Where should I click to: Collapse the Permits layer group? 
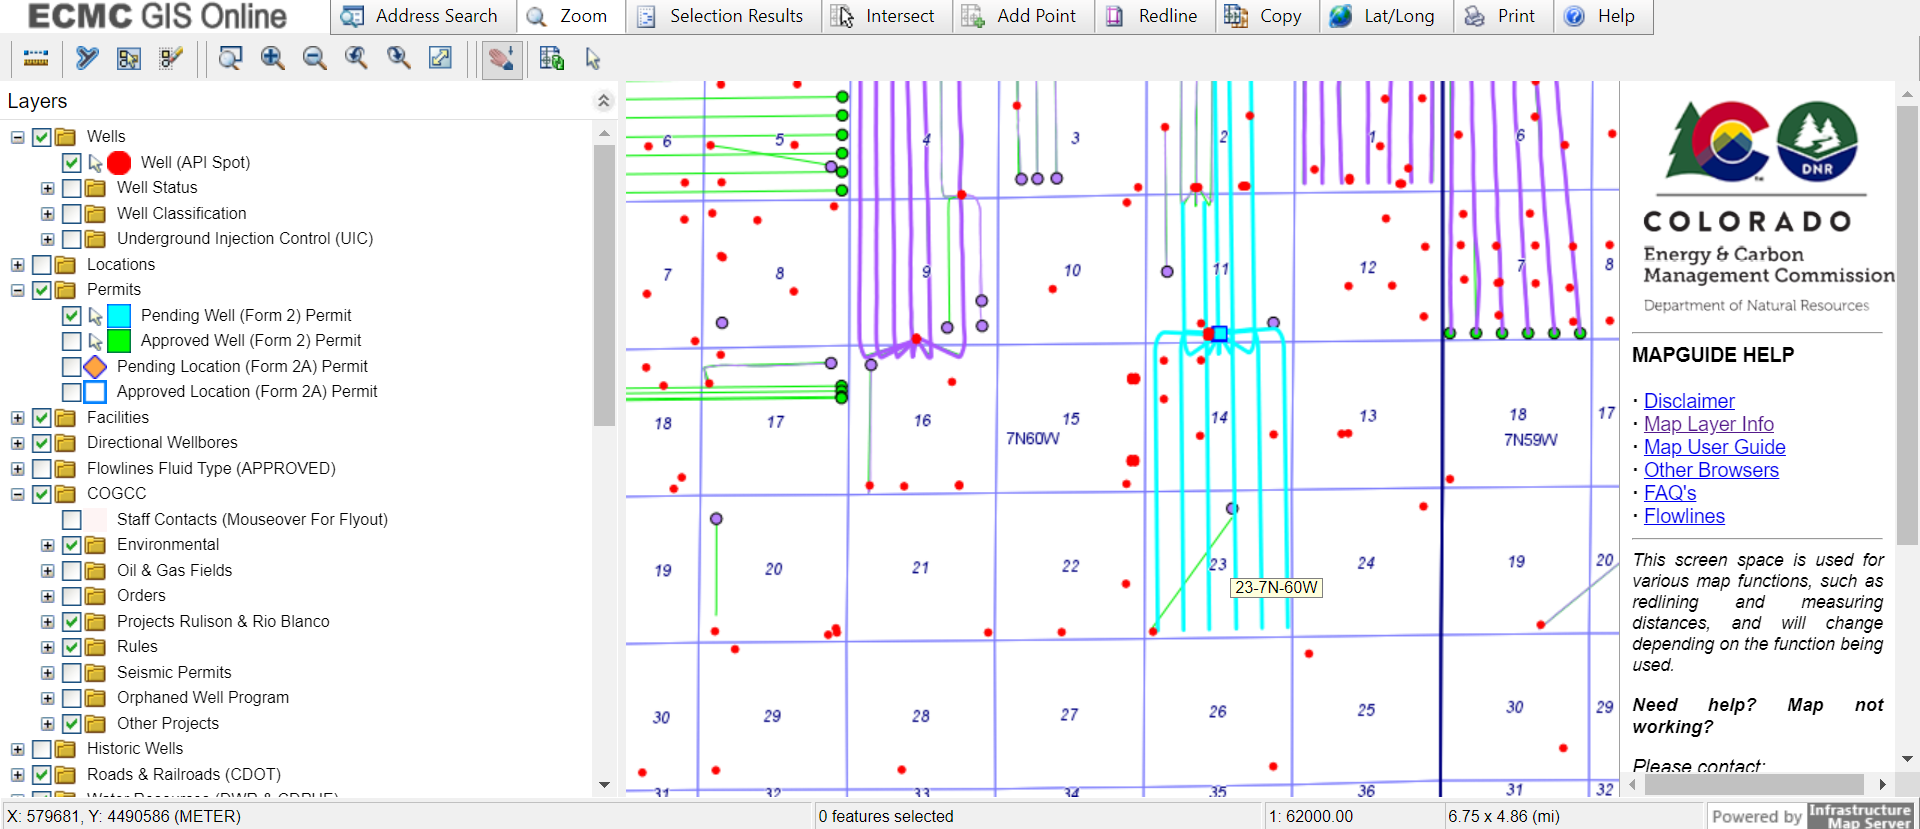[x=17, y=290]
